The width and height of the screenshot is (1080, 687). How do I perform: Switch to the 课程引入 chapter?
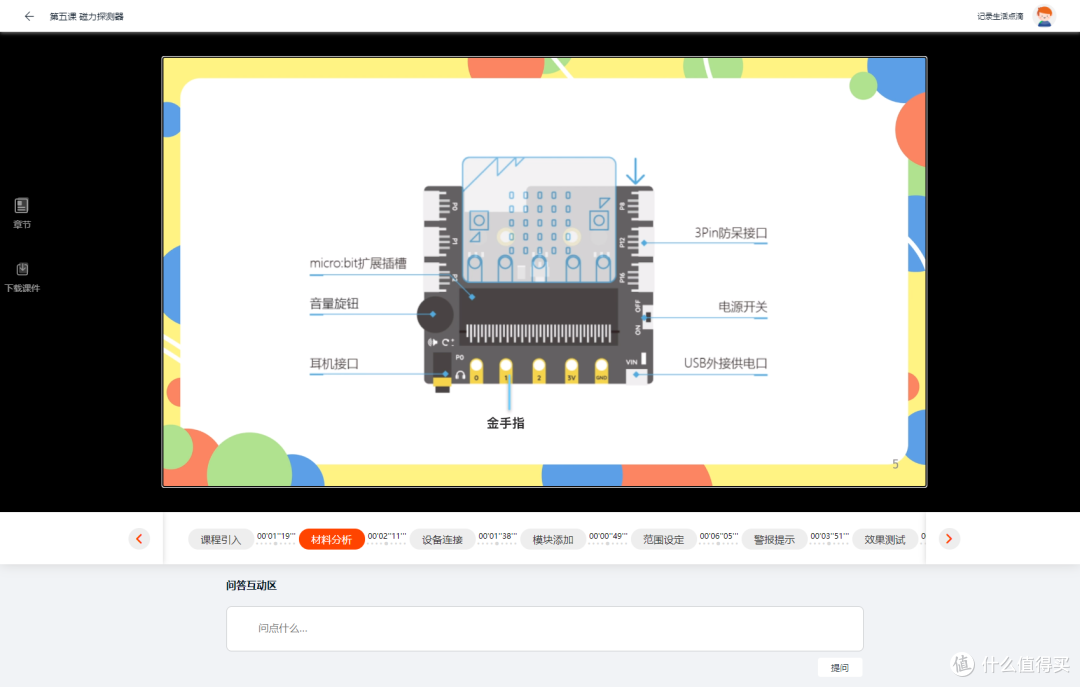[220, 540]
